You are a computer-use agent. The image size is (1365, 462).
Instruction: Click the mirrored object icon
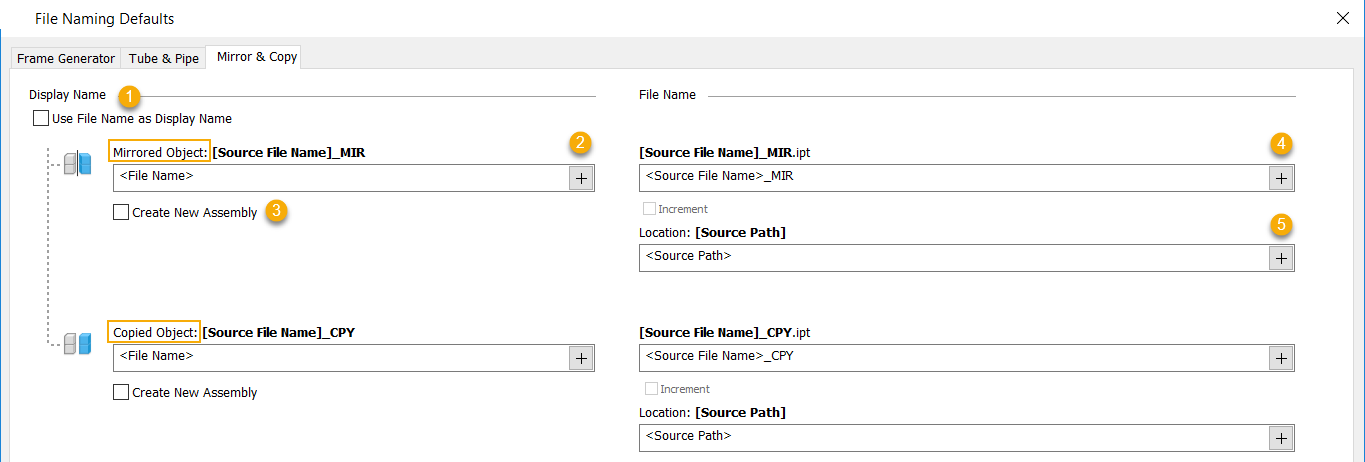78,164
